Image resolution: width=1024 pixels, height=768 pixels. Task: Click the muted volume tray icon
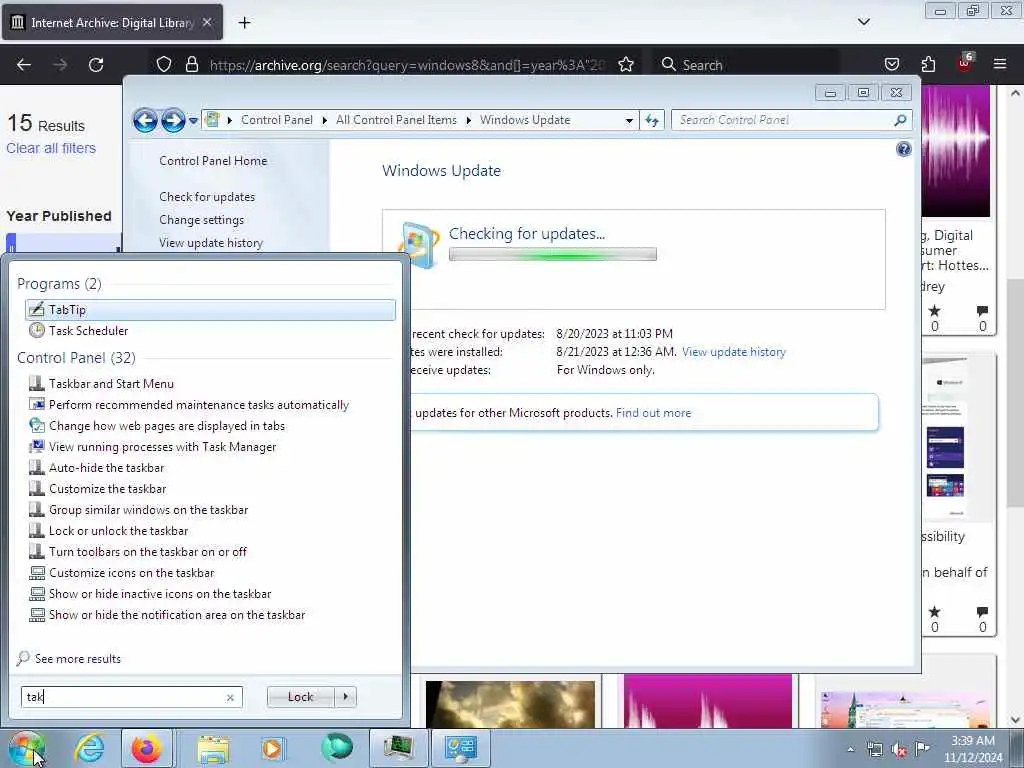pyautogui.click(x=899, y=750)
